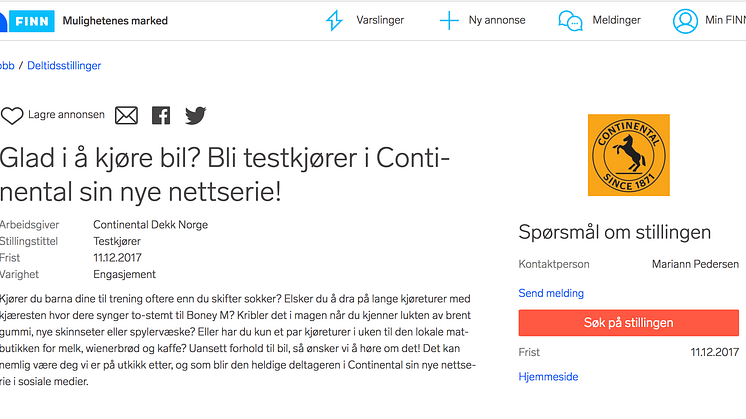Share the ad on Facebook
746x419 pixels.
(x=161, y=116)
